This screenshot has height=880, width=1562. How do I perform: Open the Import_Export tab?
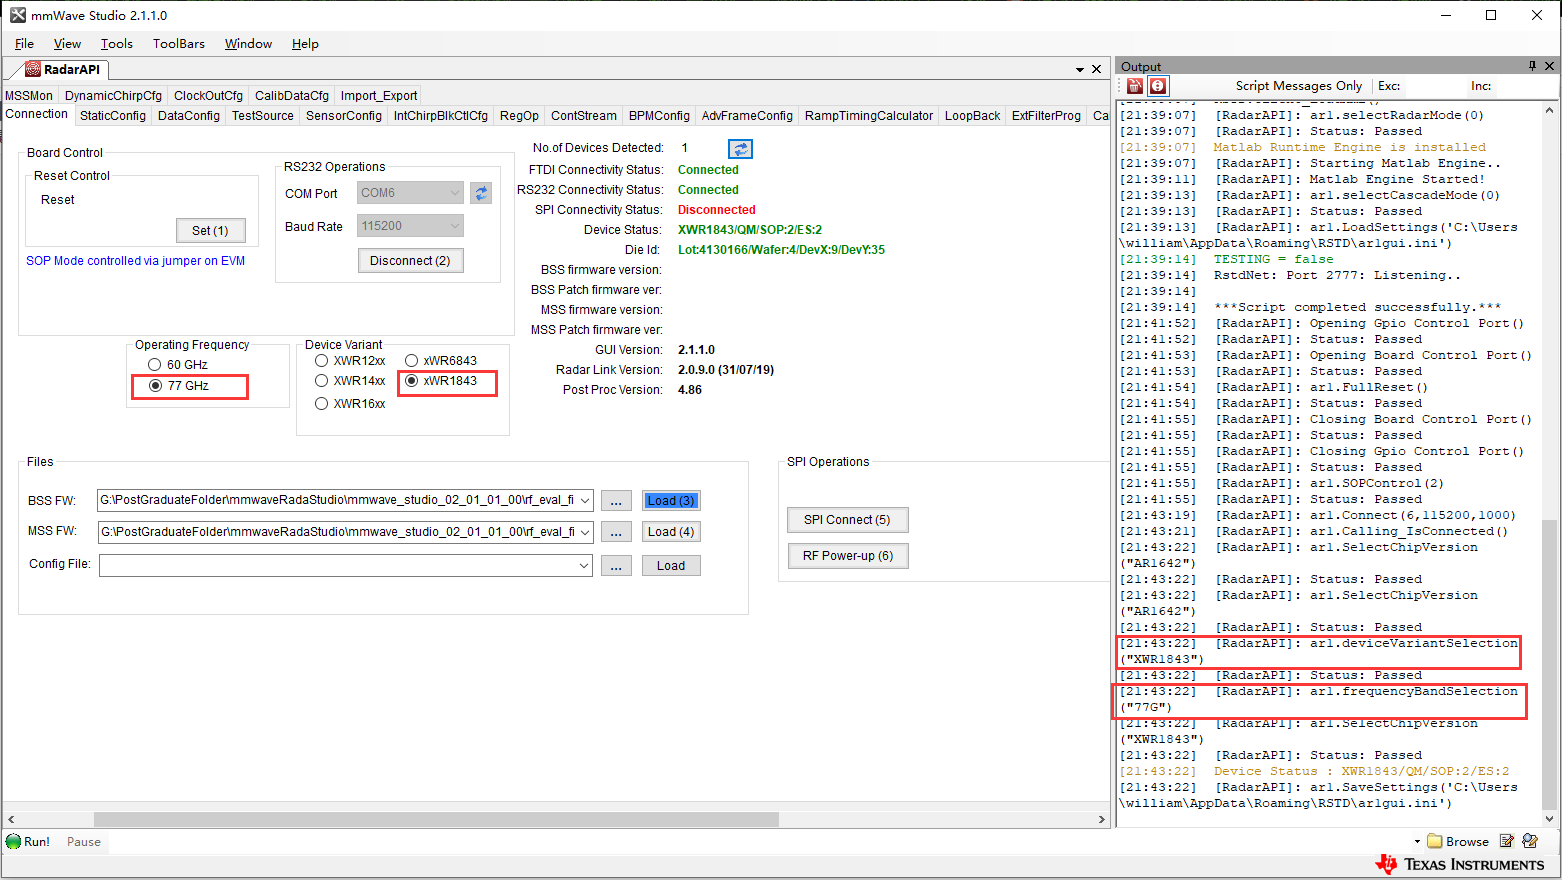(379, 96)
